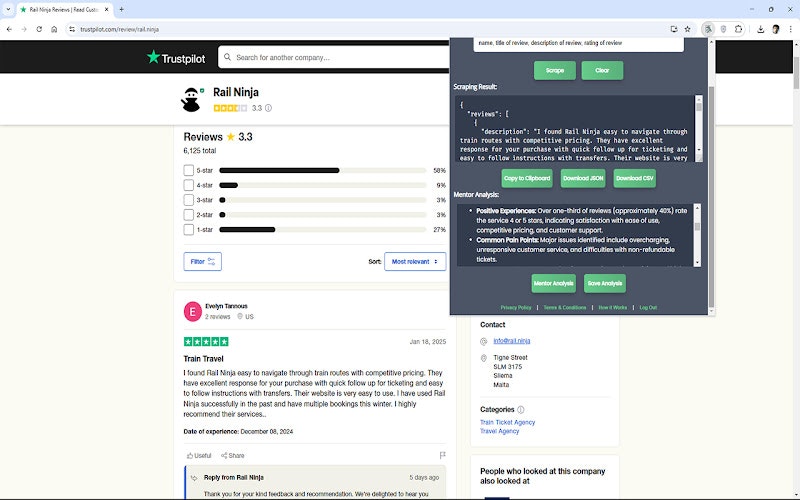Share Evelyn Tannous's review

point(233,456)
